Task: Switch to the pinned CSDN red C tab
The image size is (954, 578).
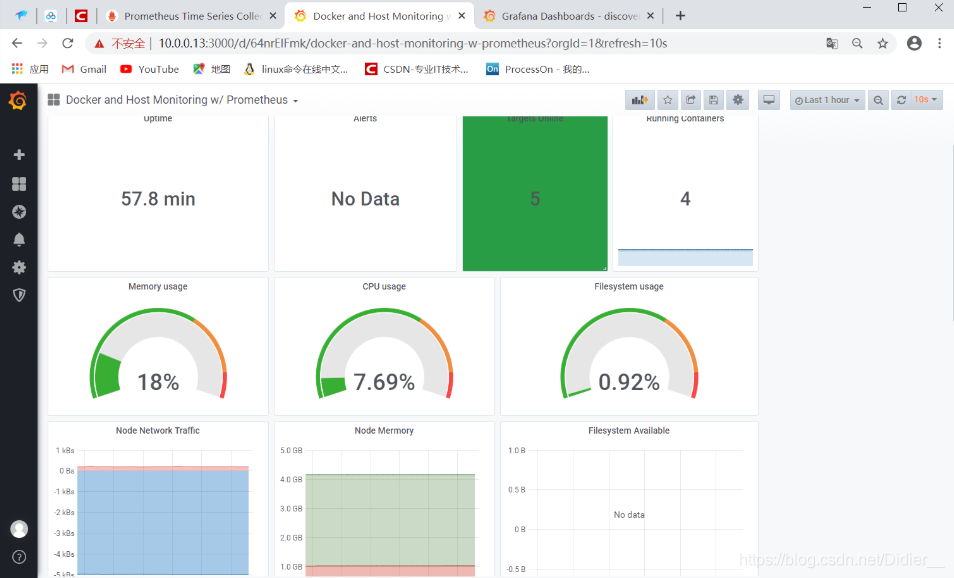Action: pos(81,16)
